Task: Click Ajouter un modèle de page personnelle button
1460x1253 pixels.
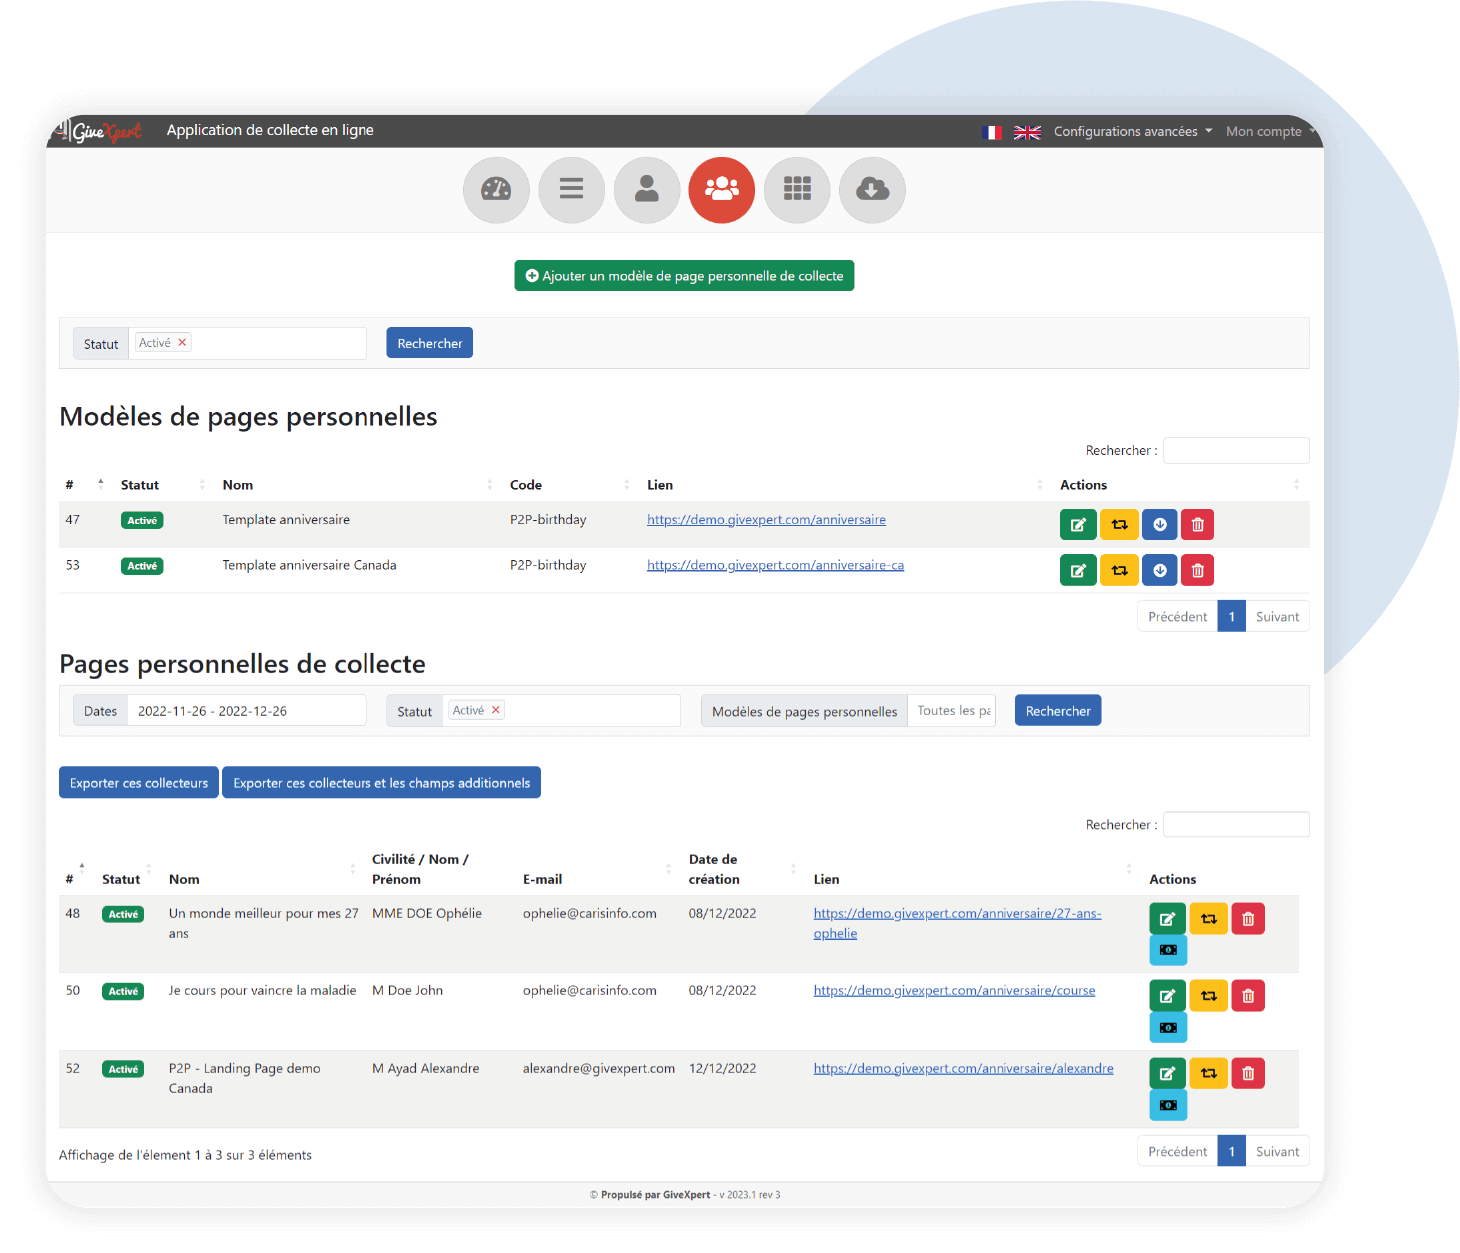Action: 684,276
